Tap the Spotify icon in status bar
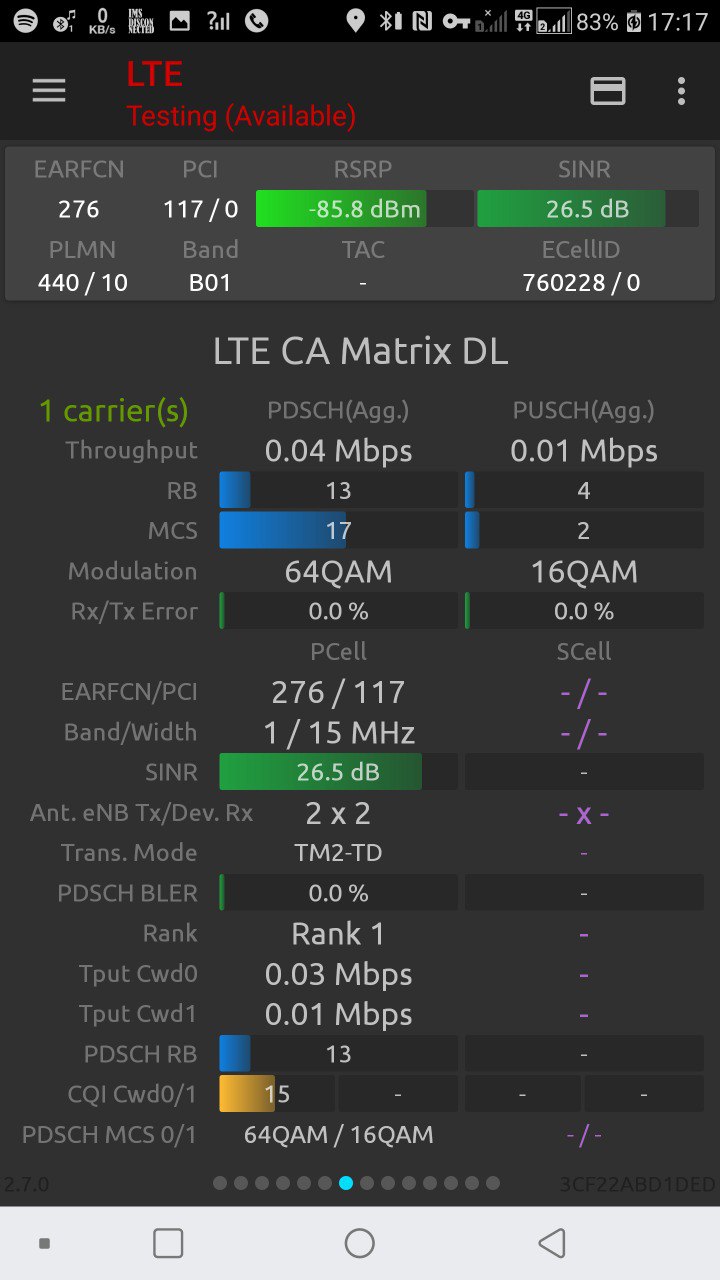This screenshot has width=720, height=1280. click(25, 21)
